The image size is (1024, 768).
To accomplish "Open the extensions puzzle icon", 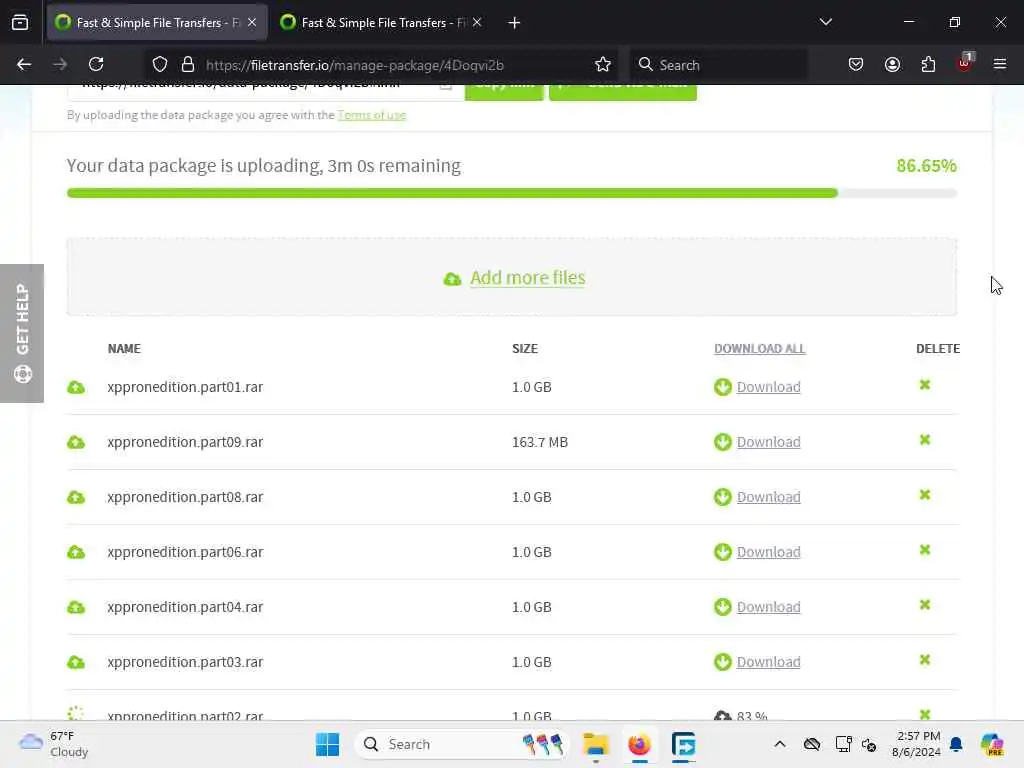I will tap(928, 65).
